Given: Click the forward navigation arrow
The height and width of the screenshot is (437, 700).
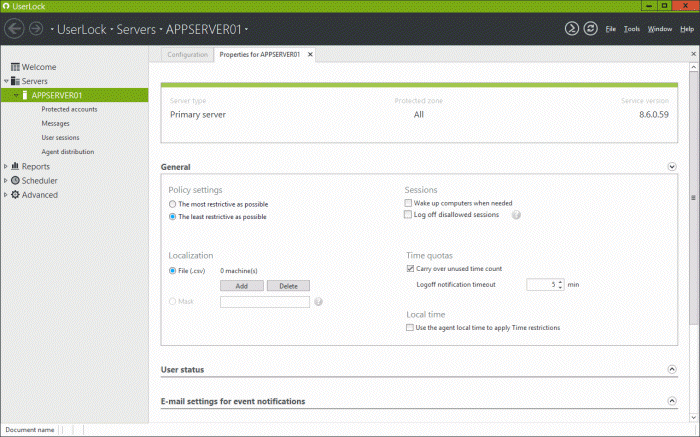Looking at the screenshot, I should coord(36,29).
